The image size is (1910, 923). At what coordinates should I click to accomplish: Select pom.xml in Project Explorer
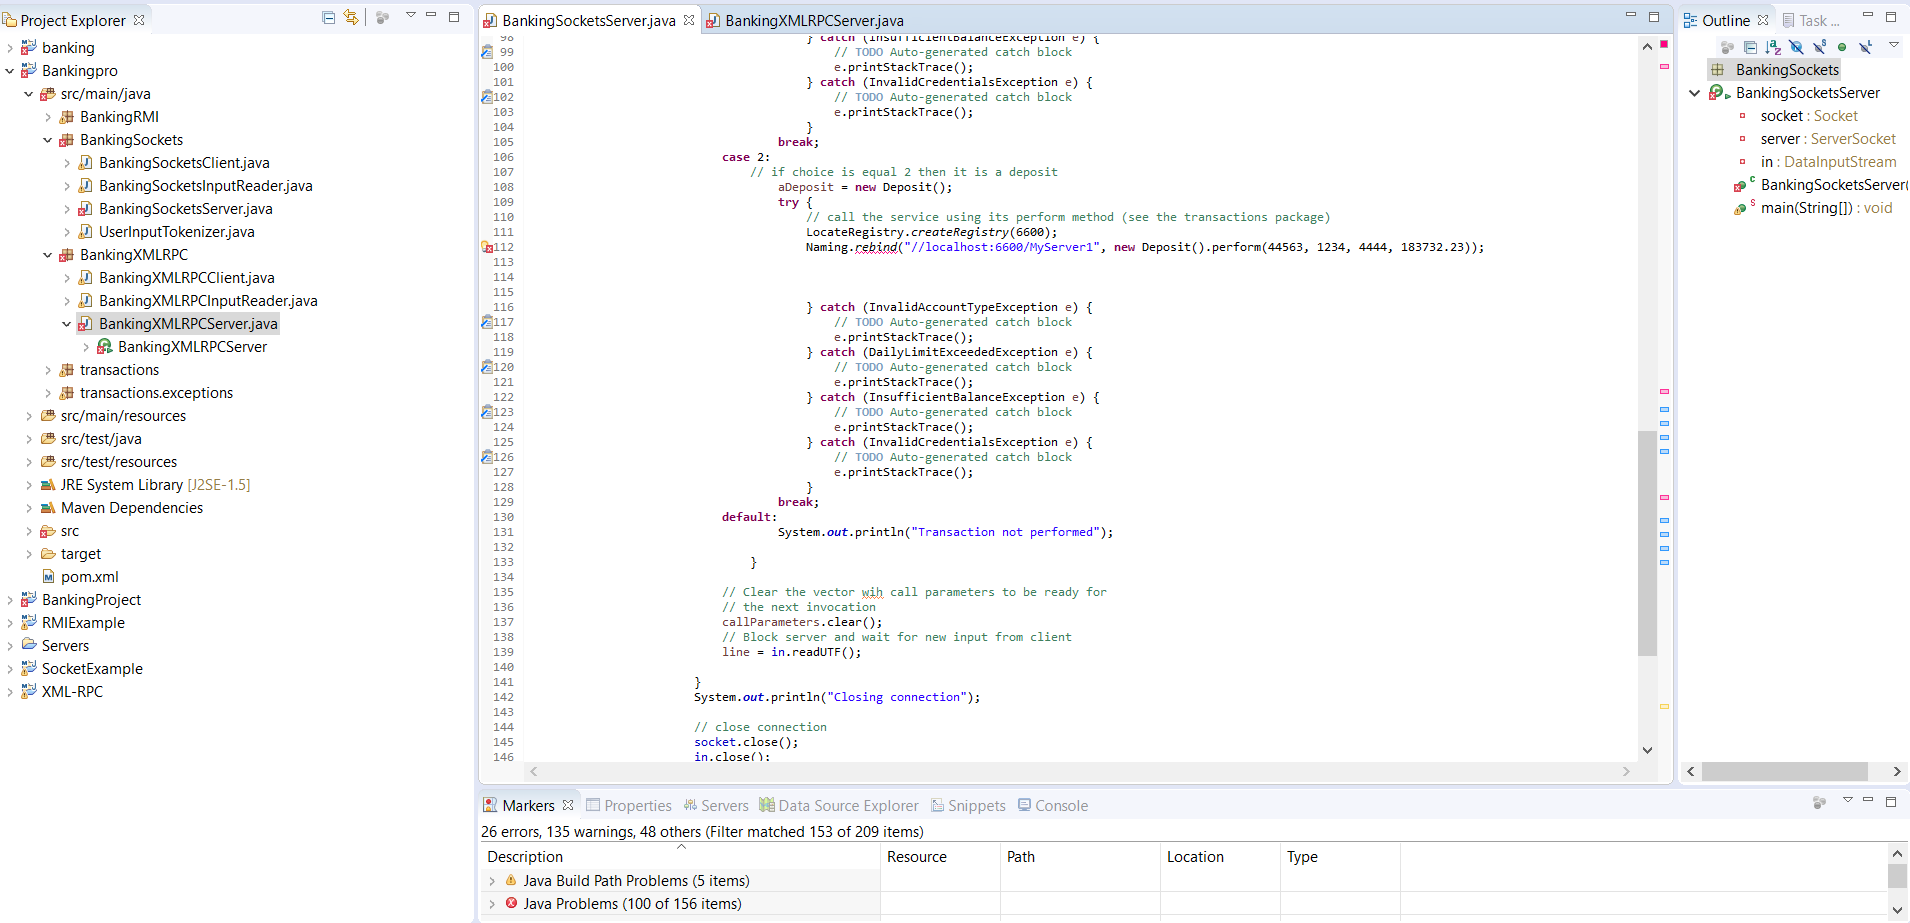(x=89, y=577)
